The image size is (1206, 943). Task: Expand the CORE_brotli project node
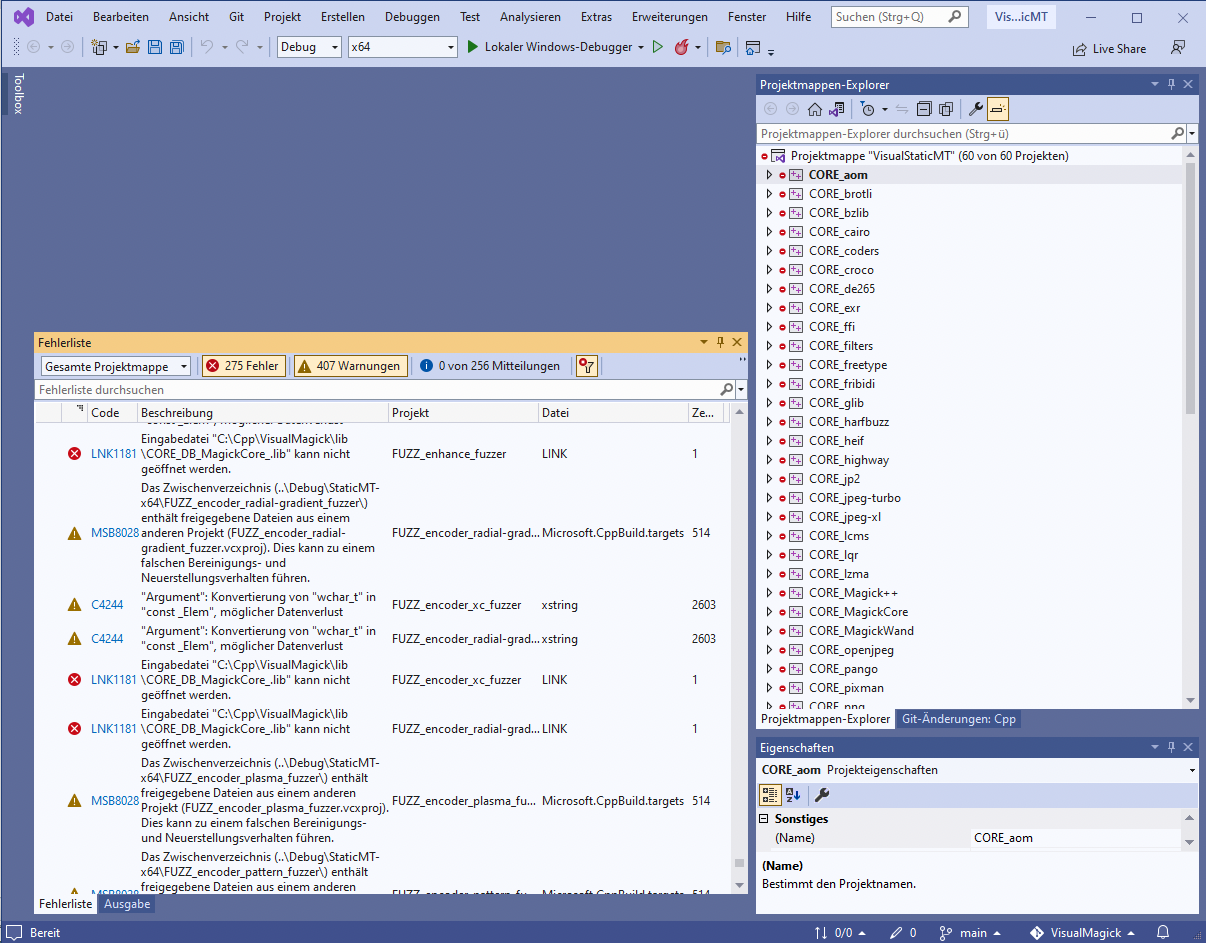pos(769,194)
